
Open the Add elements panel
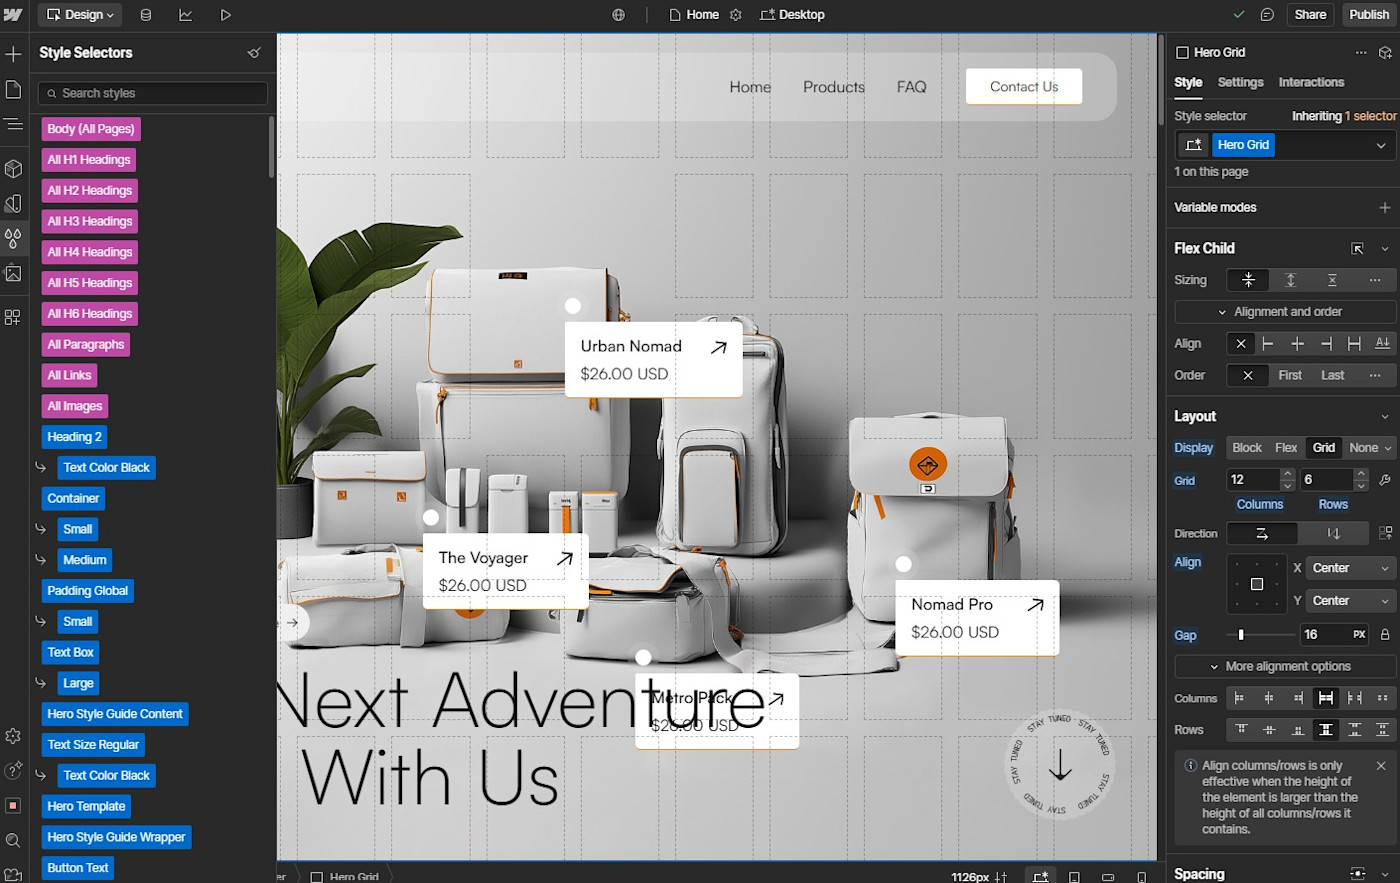[13, 54]
